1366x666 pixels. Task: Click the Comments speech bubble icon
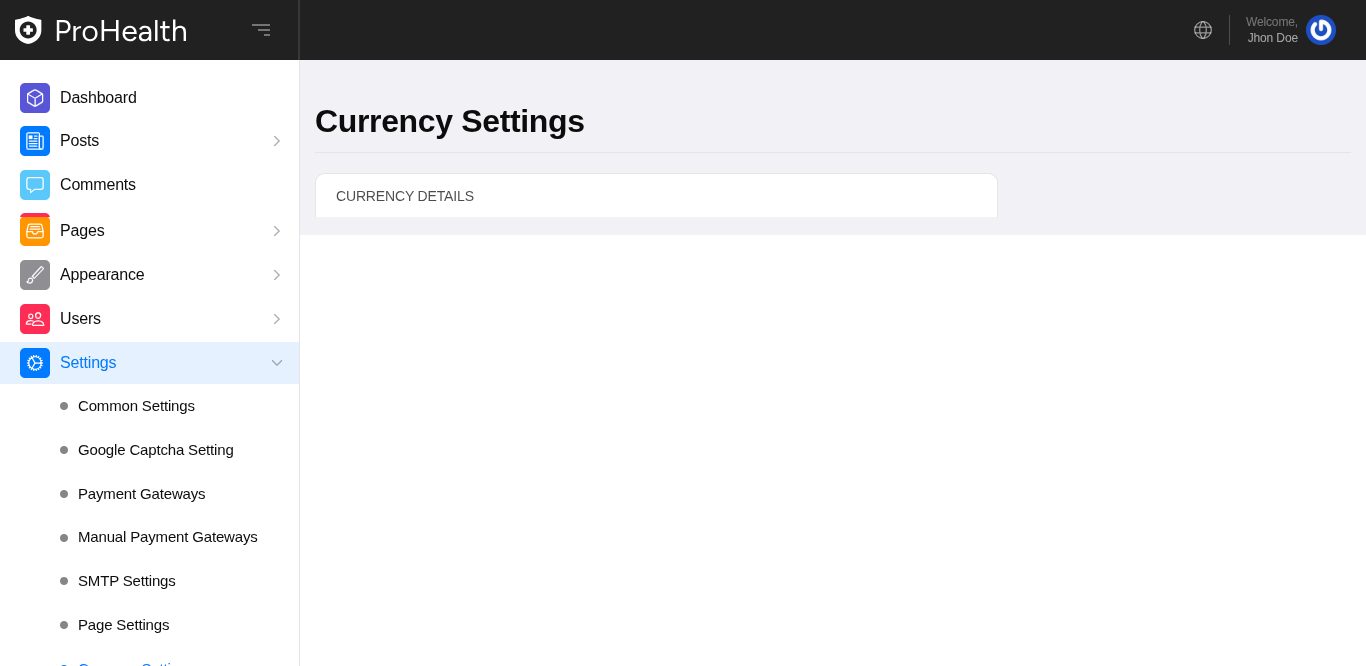click(35, 185)
